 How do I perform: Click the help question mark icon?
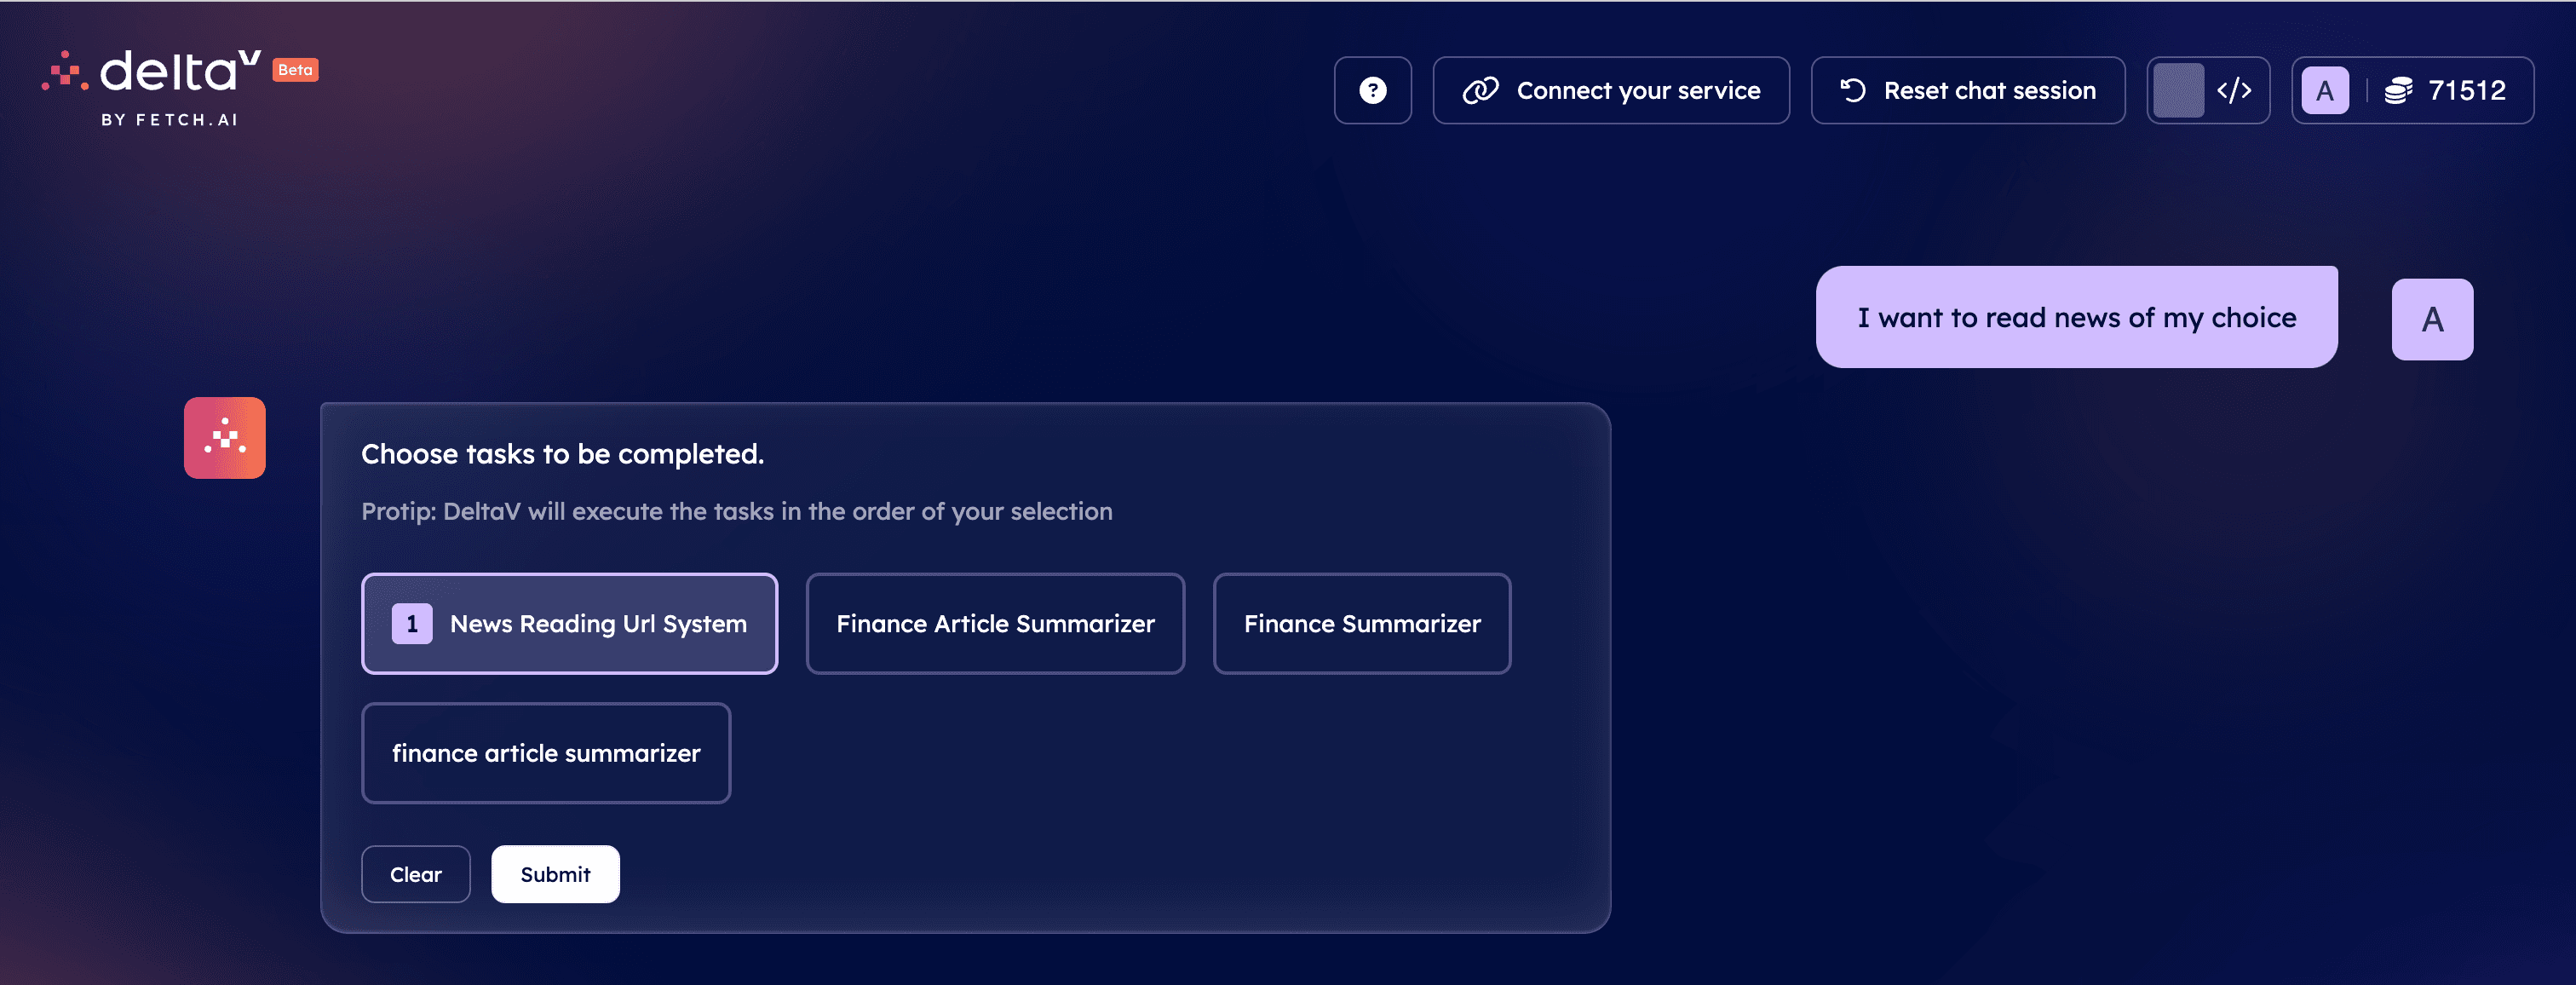[x=1372, y=90]
